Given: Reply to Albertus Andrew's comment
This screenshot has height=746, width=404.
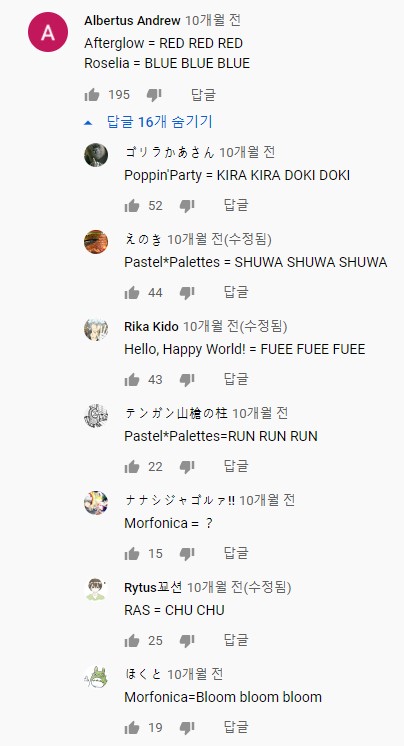Looking at the screenshot, I should (203, 95).
